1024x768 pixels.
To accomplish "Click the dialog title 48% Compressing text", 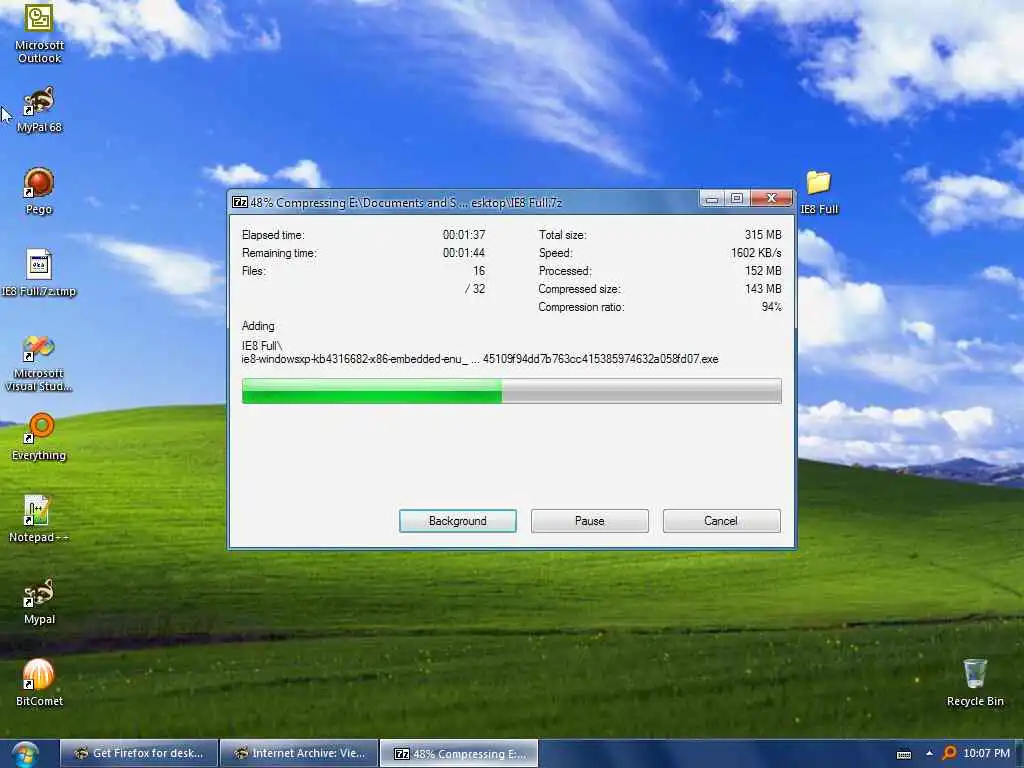I will pyautogui.click(x=406, y=202).
